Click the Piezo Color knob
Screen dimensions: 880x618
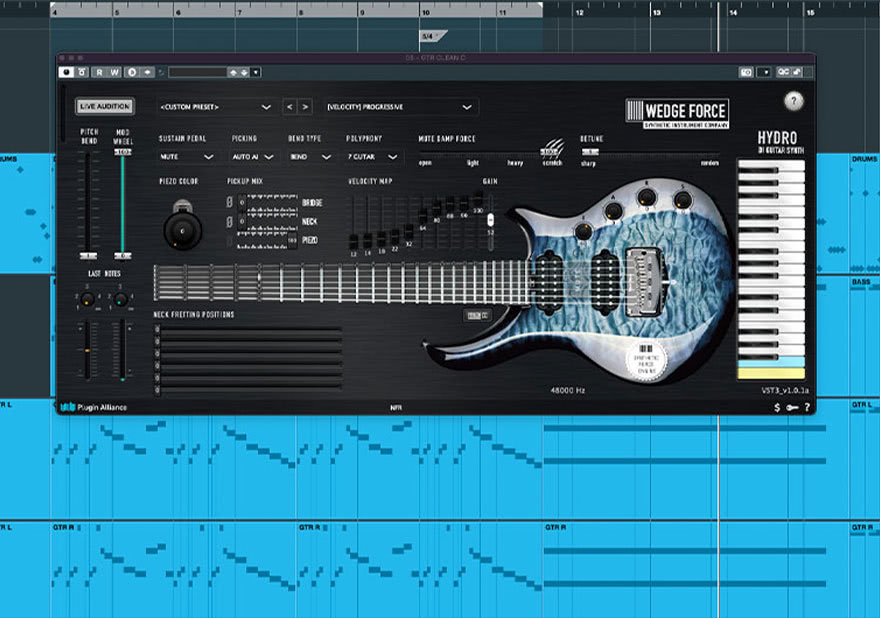point(182,230)
